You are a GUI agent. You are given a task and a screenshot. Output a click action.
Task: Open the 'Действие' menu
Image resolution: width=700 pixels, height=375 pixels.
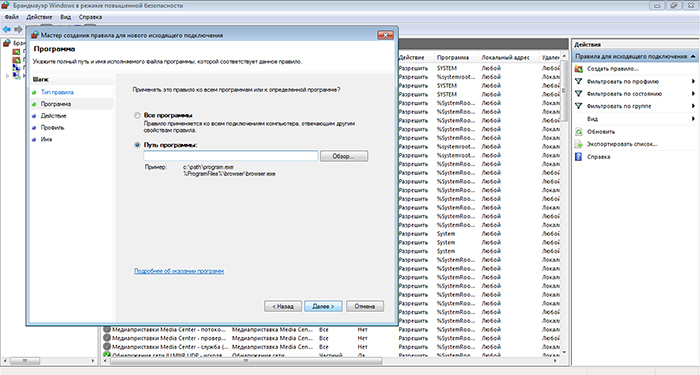[x=39, y=17]
